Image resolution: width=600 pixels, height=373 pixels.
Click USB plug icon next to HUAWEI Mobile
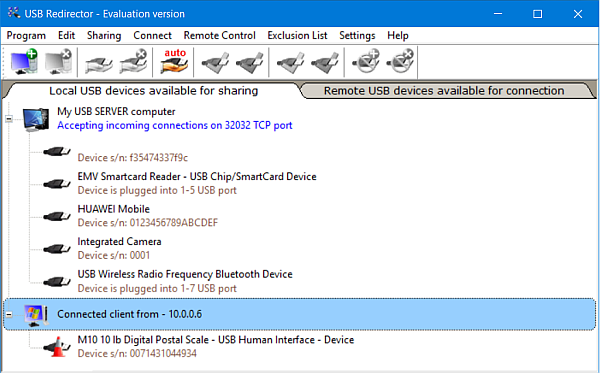[x=57, y=217]
